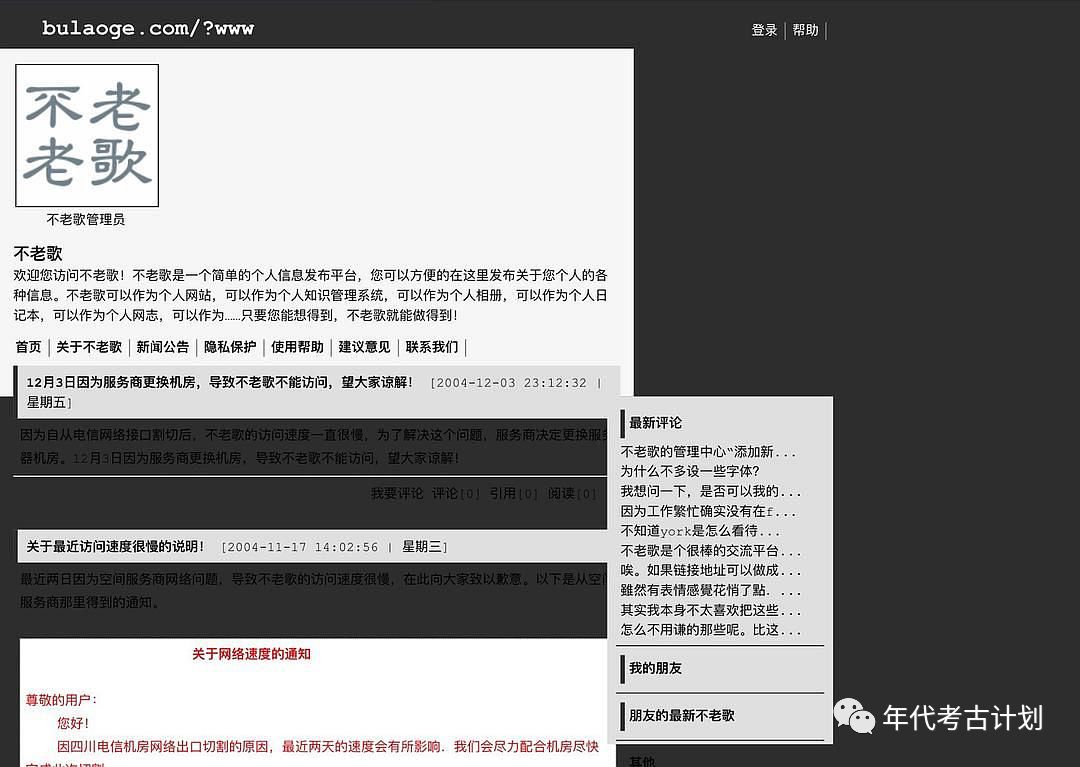The height and width of the screenshot is (767, 1080).
Task: Open 建议意见 navigation item
Action: tap(364, 347)
